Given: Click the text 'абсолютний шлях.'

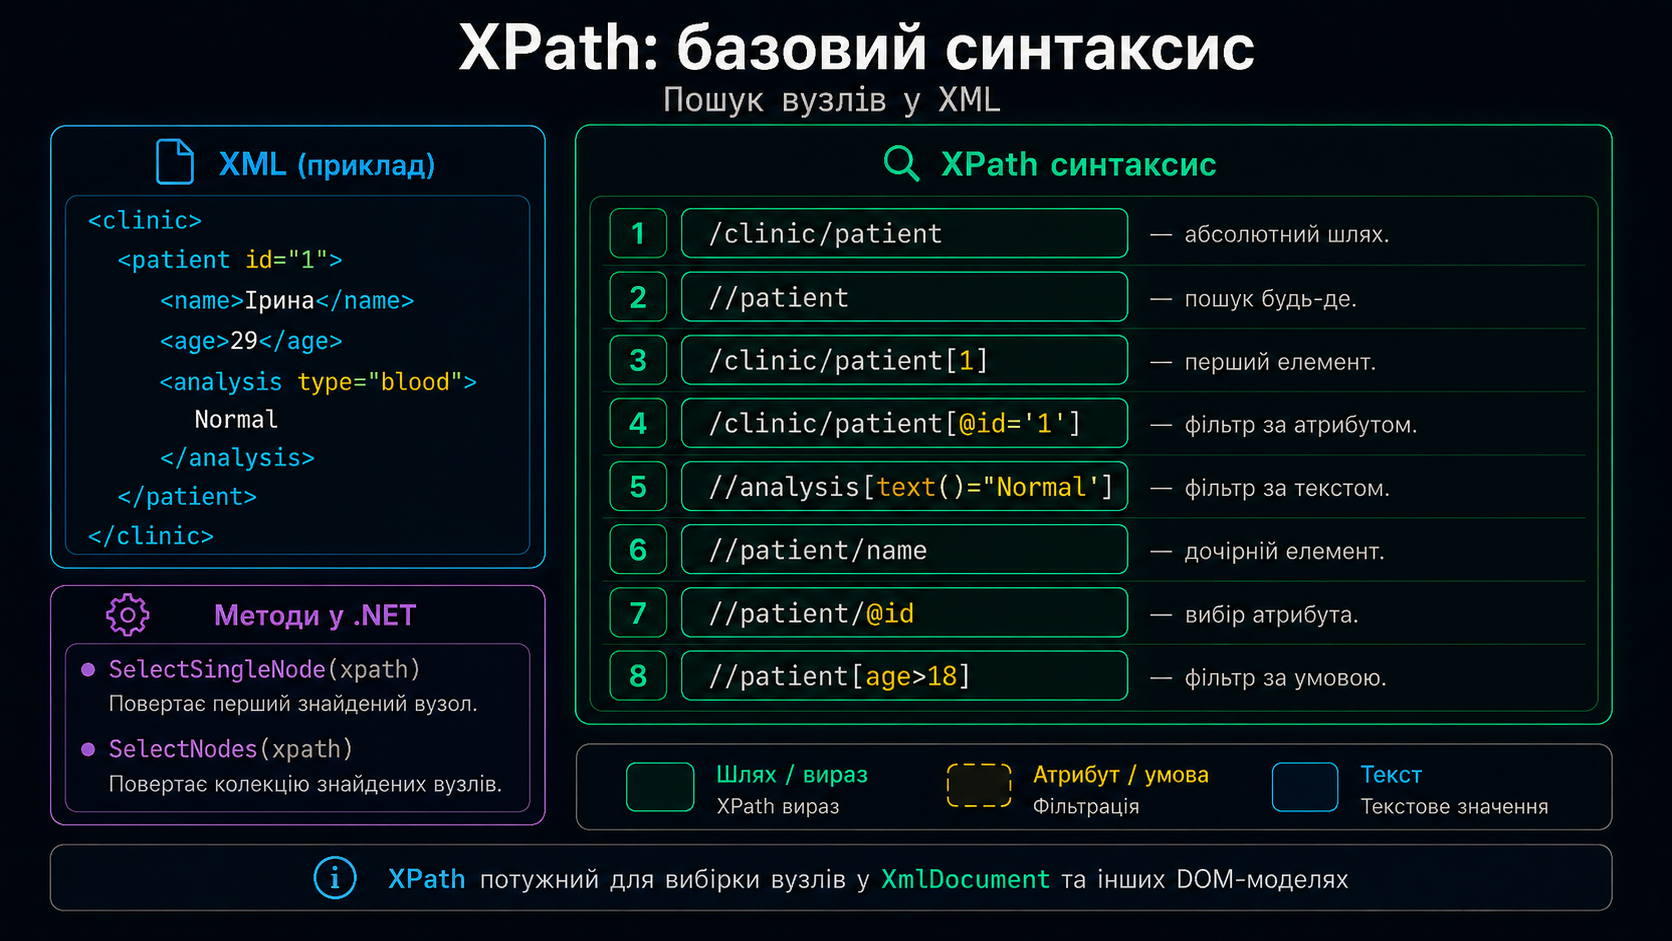Looking at the screenshot, I should pos(1286,235).
